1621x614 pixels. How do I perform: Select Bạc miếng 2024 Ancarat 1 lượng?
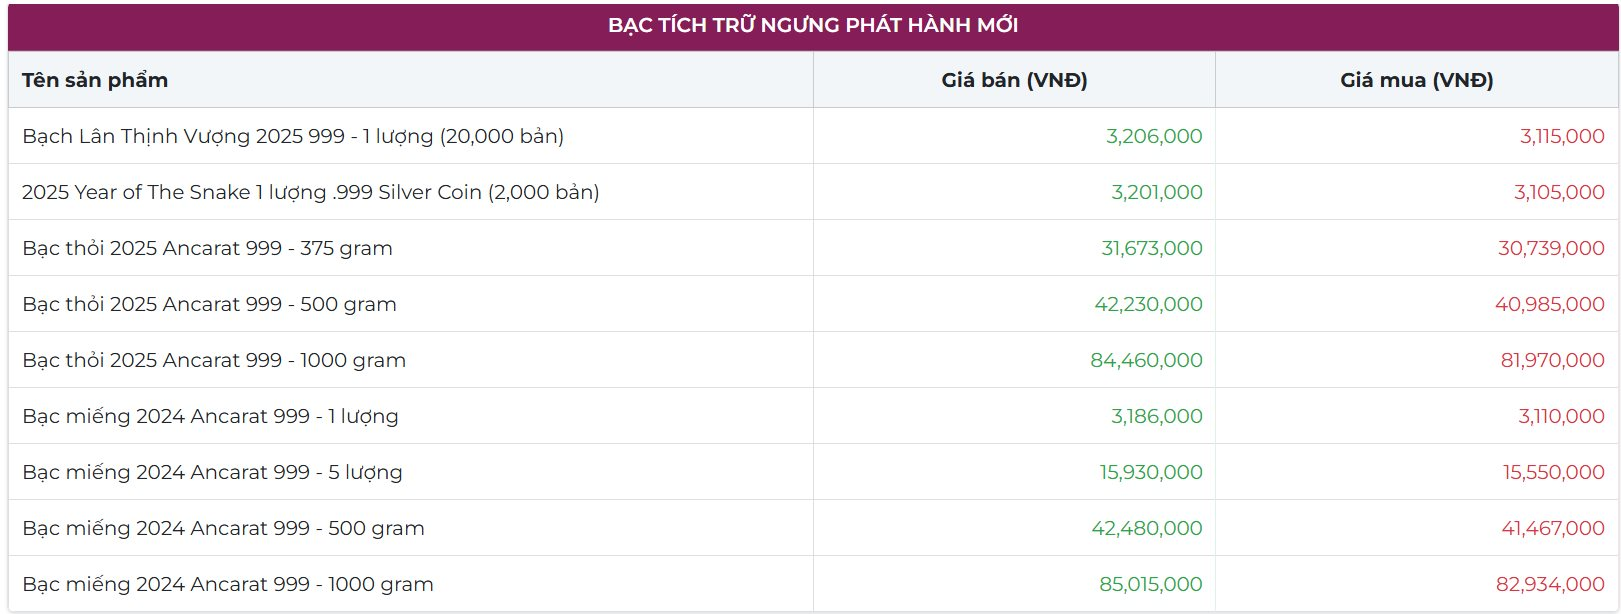coord(210,416)
